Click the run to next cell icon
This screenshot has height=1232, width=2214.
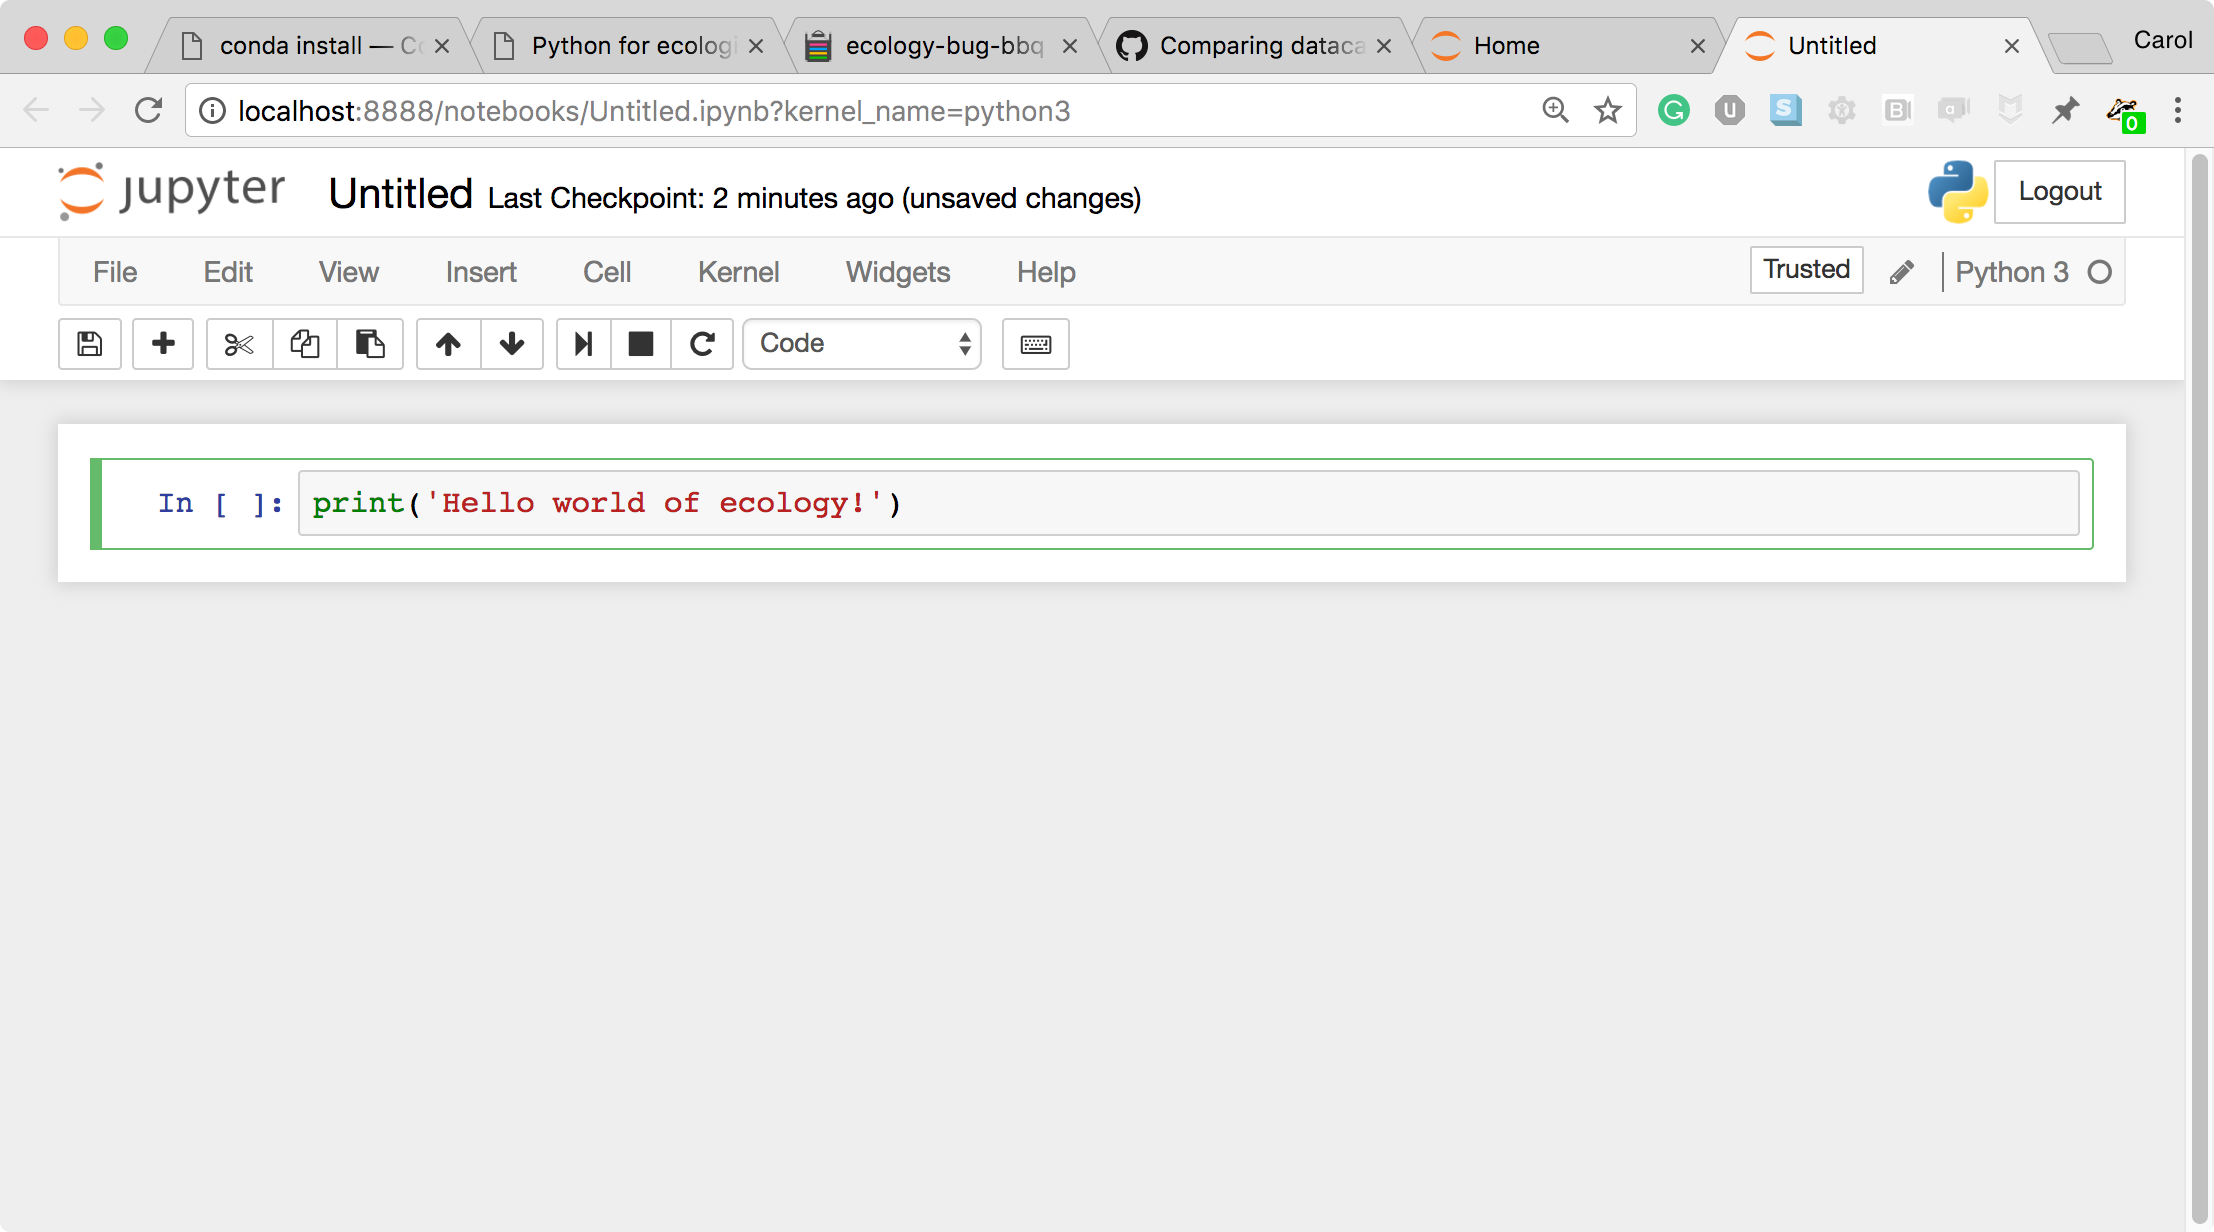(582, 343)
